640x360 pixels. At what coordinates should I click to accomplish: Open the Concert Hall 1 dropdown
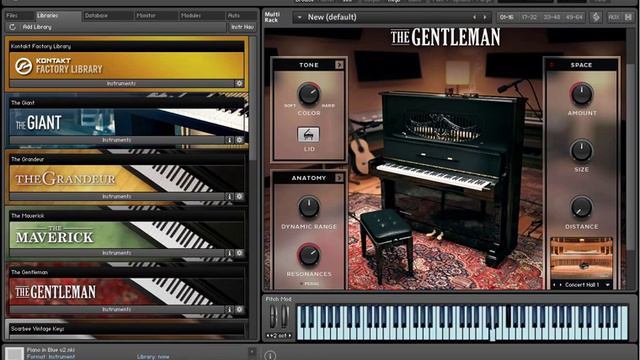pos(608,285)
